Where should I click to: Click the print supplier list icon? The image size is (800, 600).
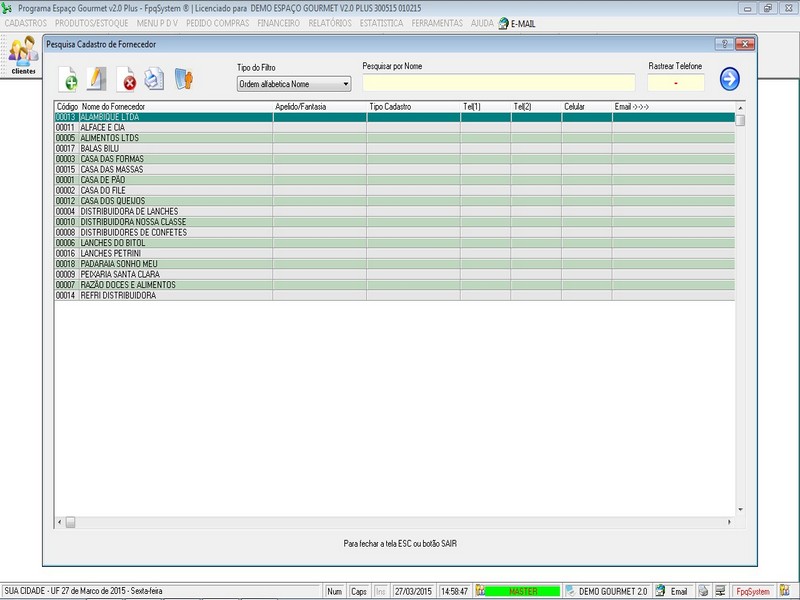point(153,79)
